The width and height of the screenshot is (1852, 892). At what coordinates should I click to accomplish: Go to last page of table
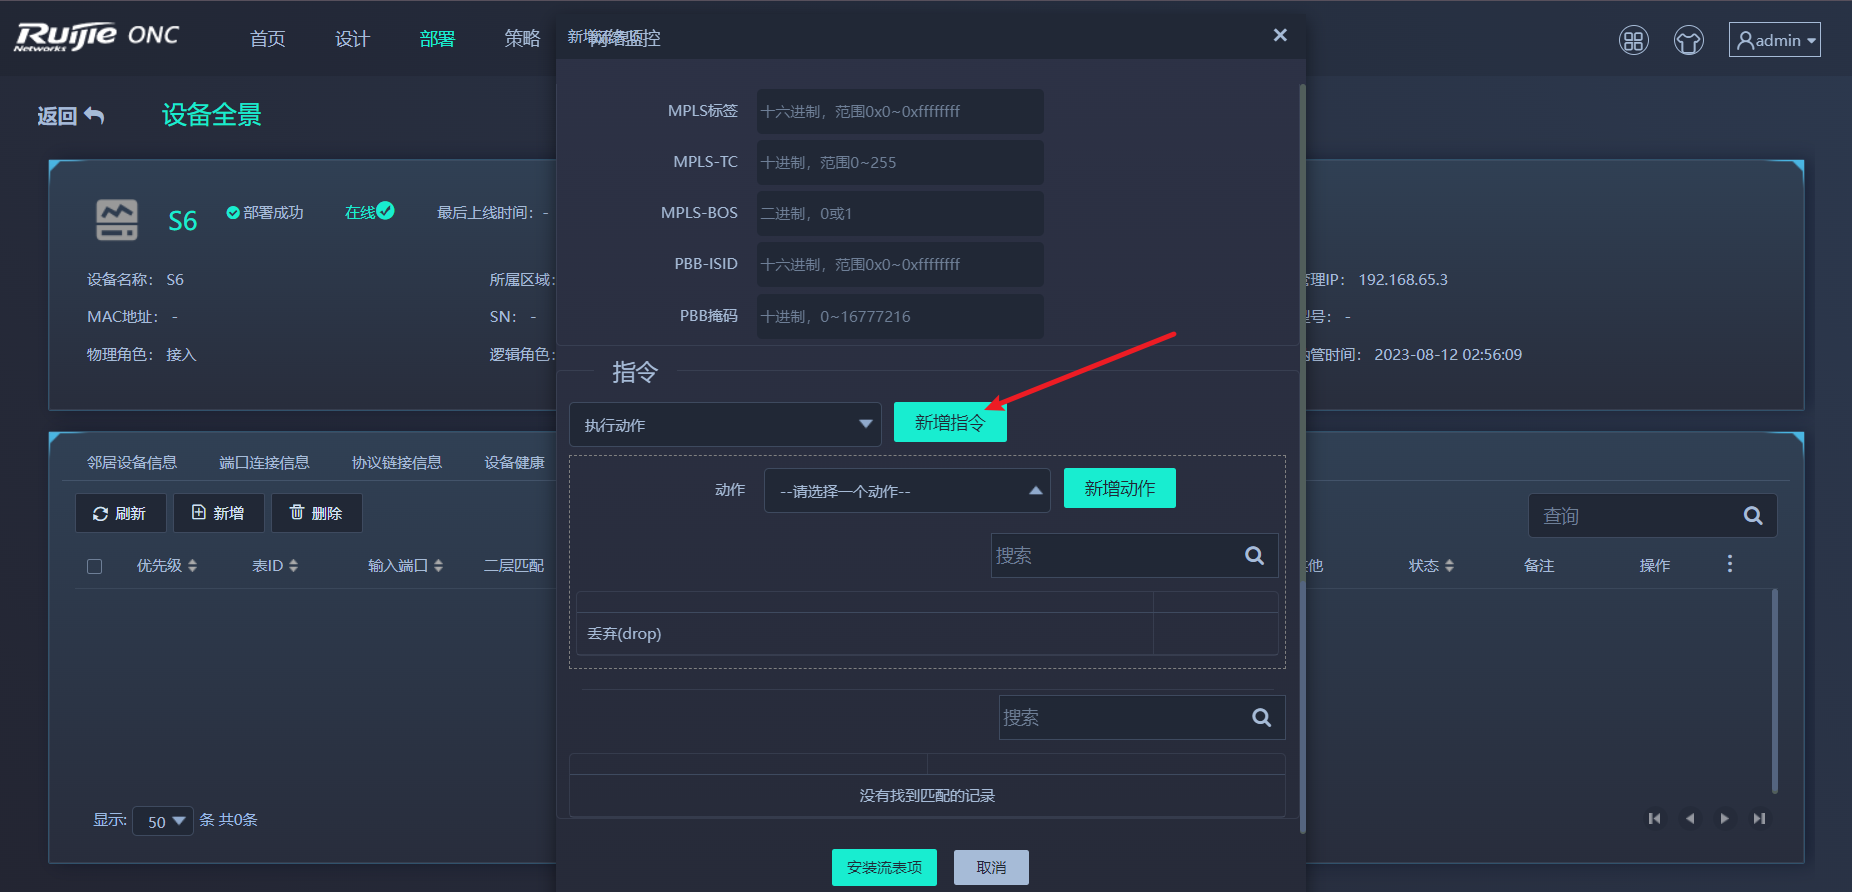tap(1759, 819)
